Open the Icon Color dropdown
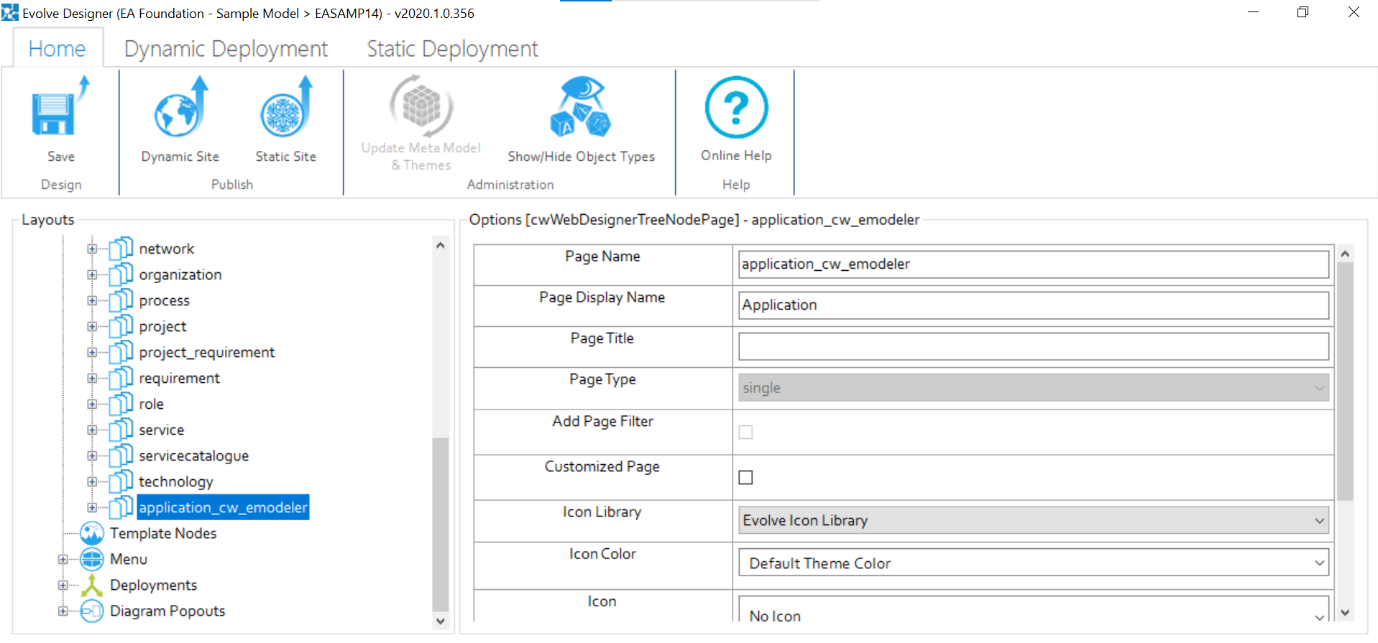Screen dimensions: 1378x643 click(1033, 563)
